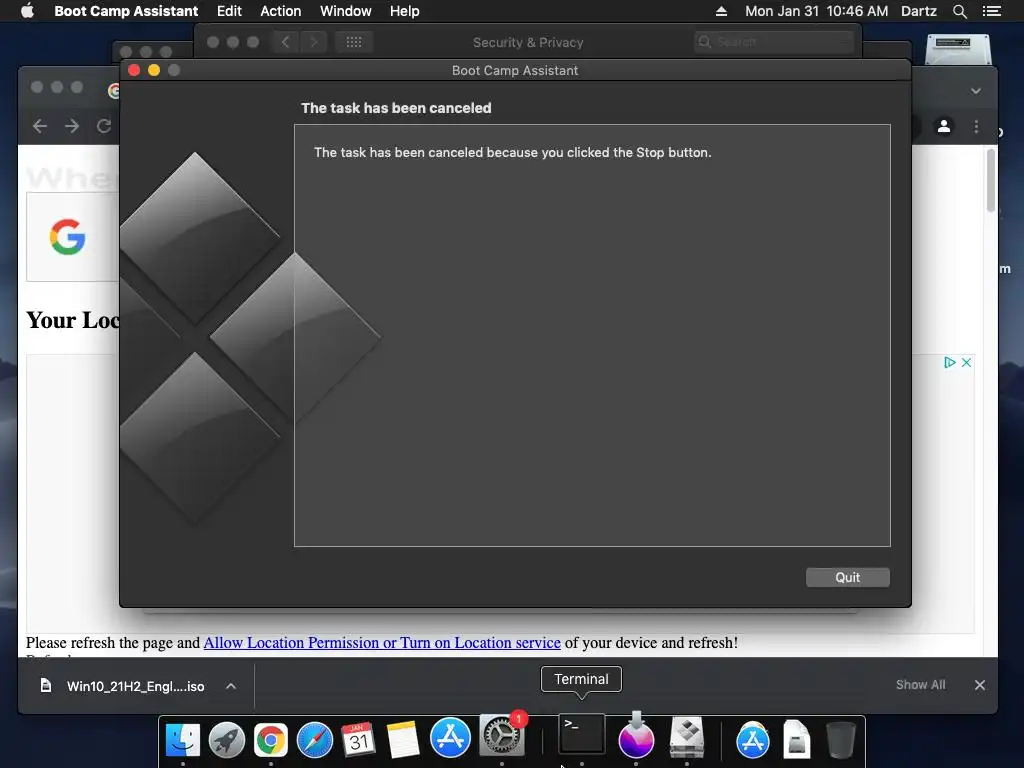Viewport: 1024px width, 768px height.
Task: Click the Chrome page vertical scrollbar
Action: [x=991, y=180]
